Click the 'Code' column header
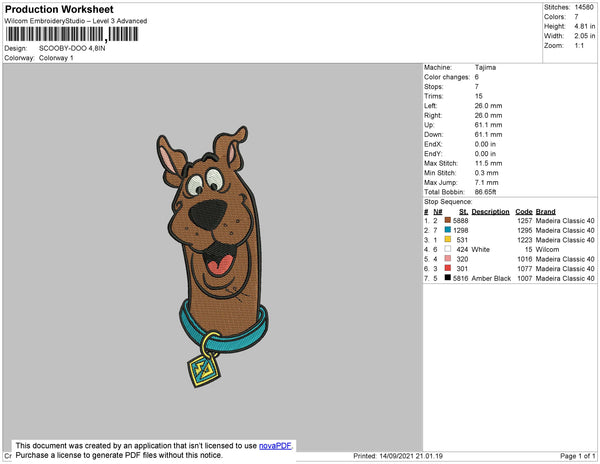This screenshot has height=464, width=600. click(x=524, y=212)
